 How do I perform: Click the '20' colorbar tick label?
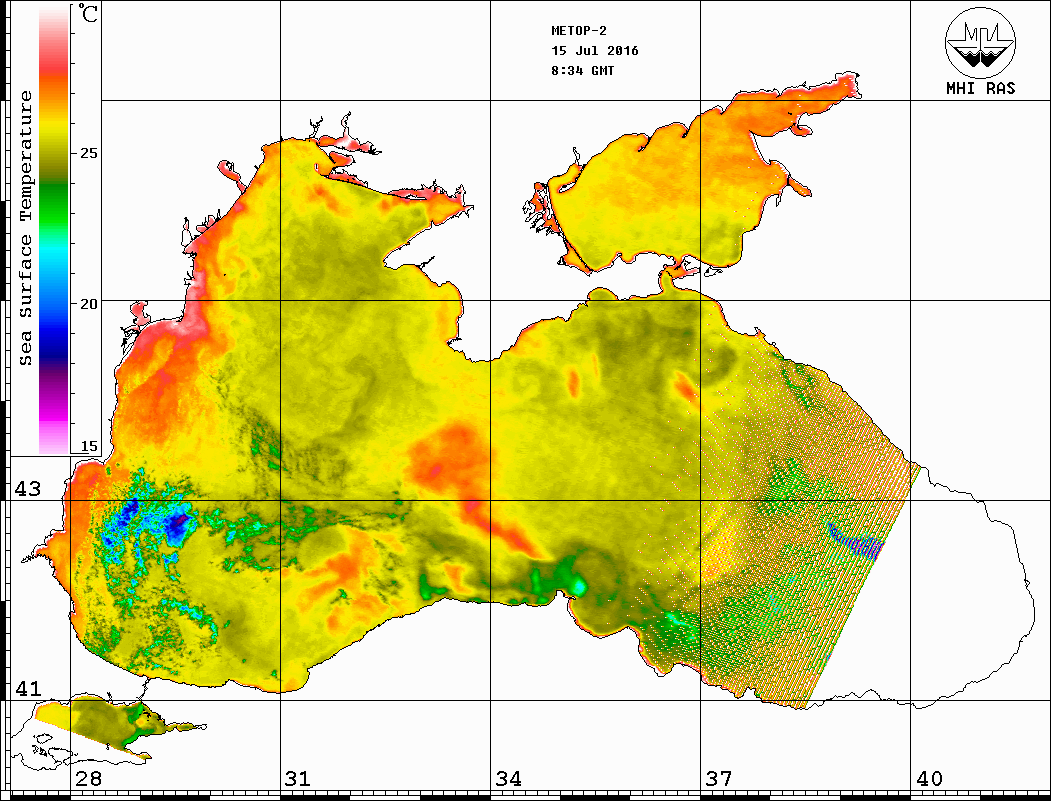coord(88,304)
